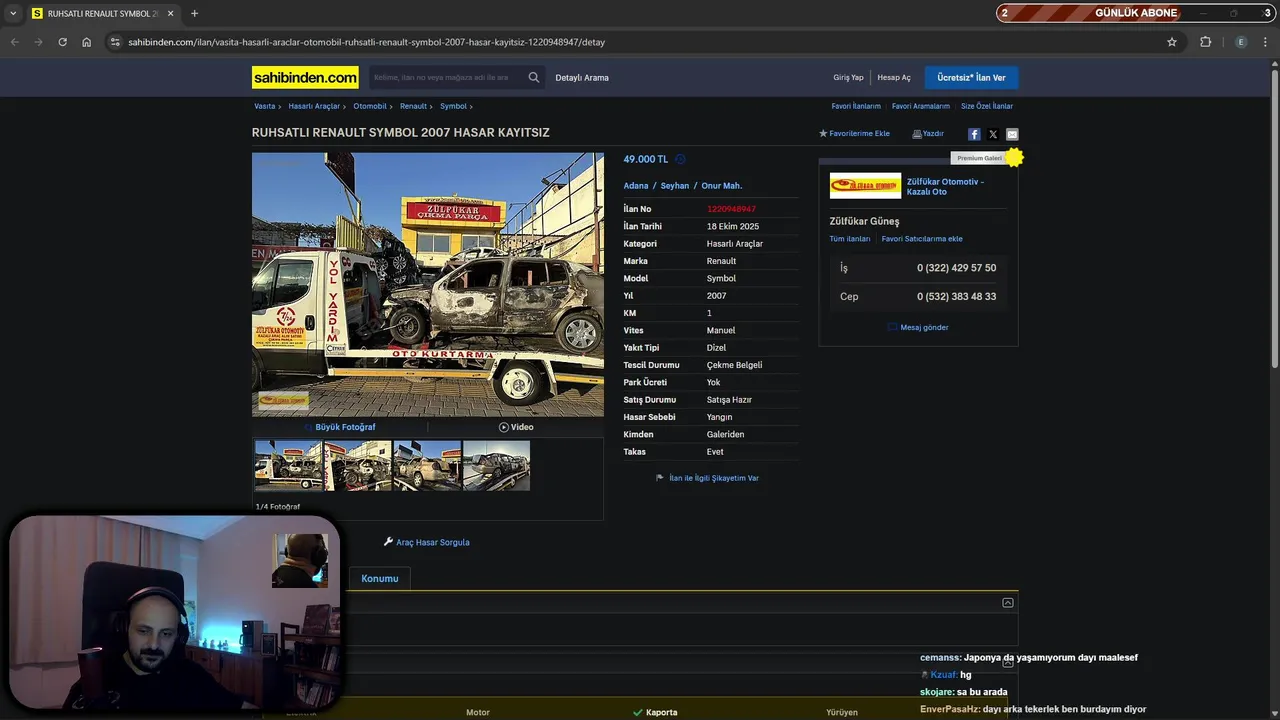Click the browser address bar URL
The image size is (1280, 720).
click(366, 42)
